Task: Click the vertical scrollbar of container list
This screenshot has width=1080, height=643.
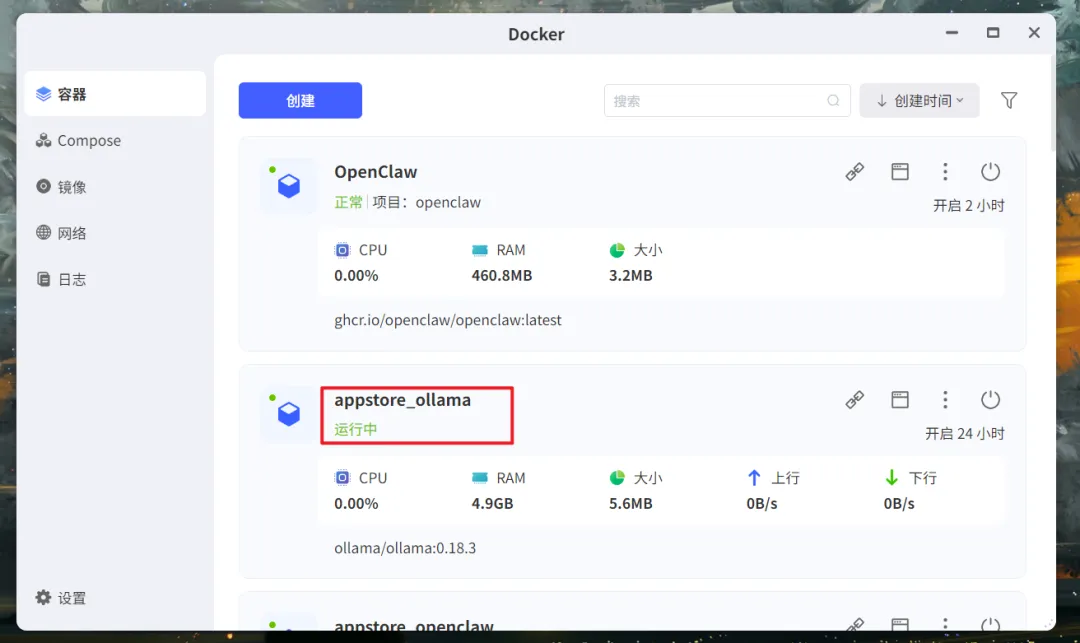Action: pos(1052,103)
